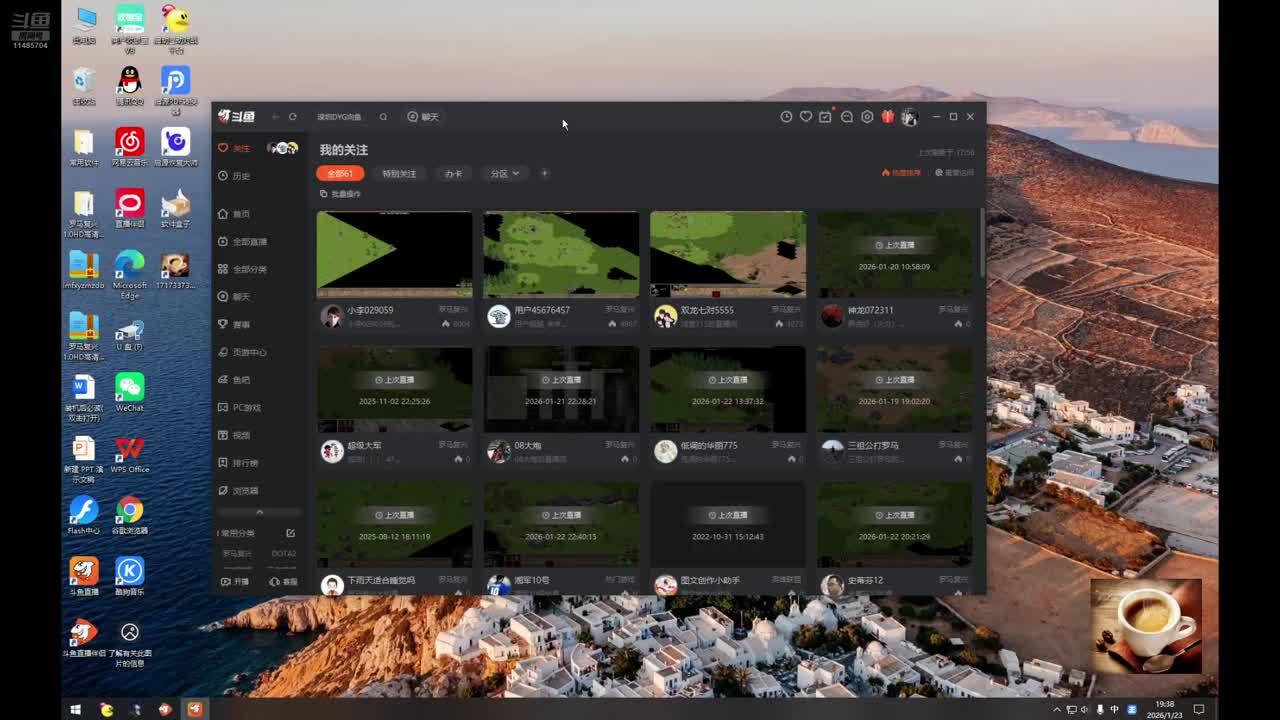Viewport: 1280px width, 720px height.
Task: Select the 特别关注 filter tab
Action: click(x=398, y=174)
